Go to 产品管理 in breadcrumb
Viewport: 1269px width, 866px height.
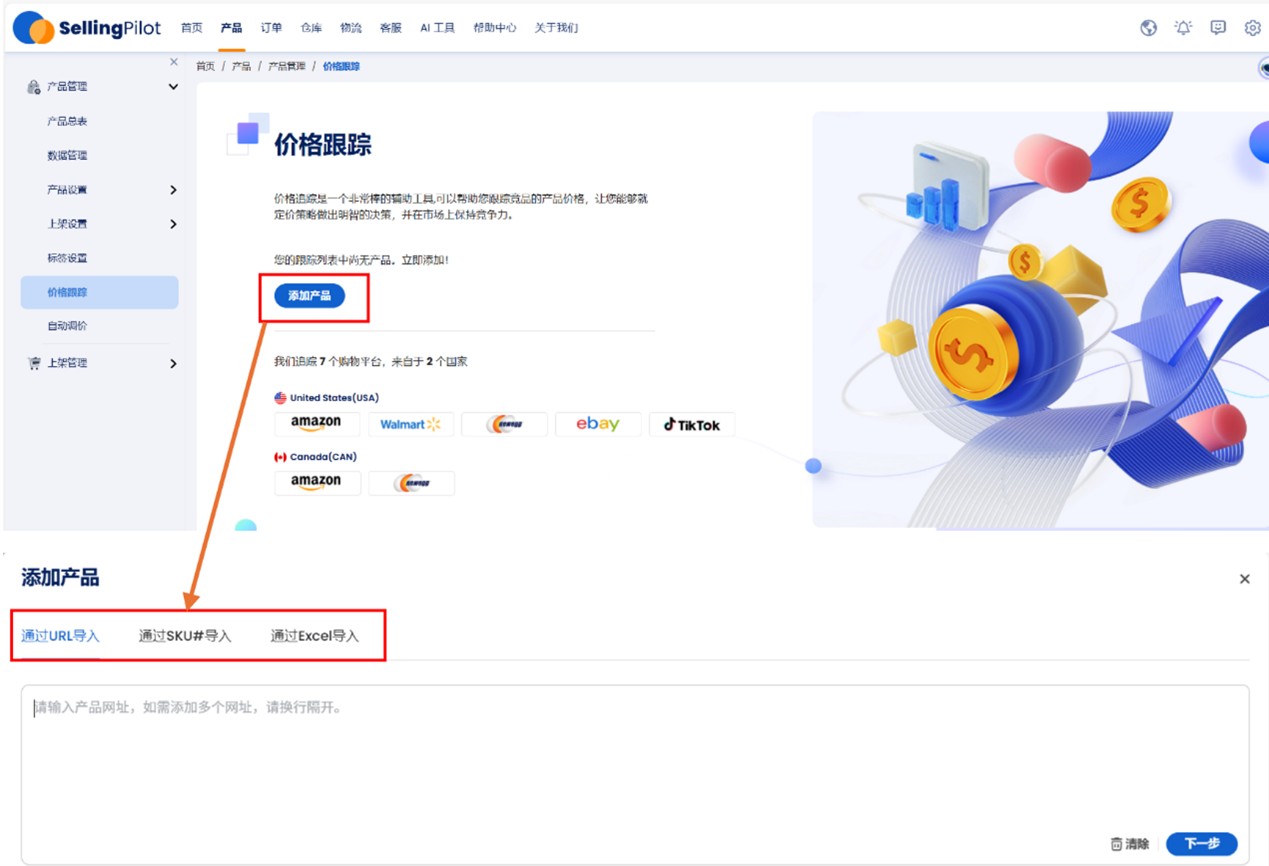(x=287, y=67)
